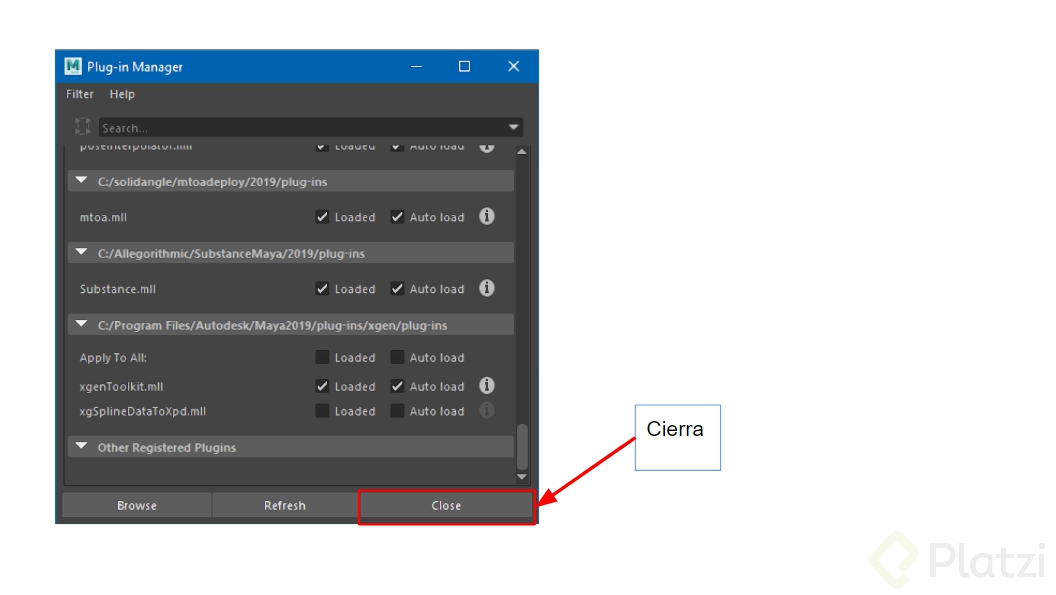The image size is (1056, 595).
Task: Click the Apply To All label
Action: (113, 358)
